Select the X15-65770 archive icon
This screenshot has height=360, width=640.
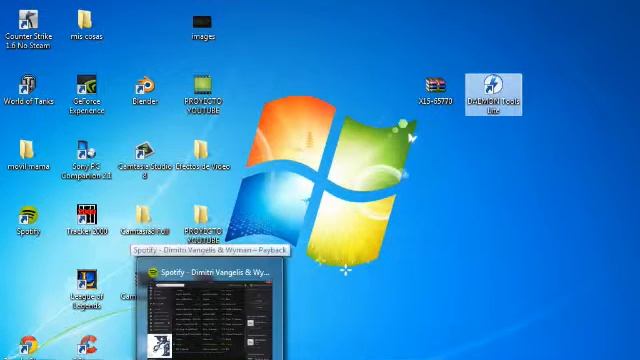436,91
